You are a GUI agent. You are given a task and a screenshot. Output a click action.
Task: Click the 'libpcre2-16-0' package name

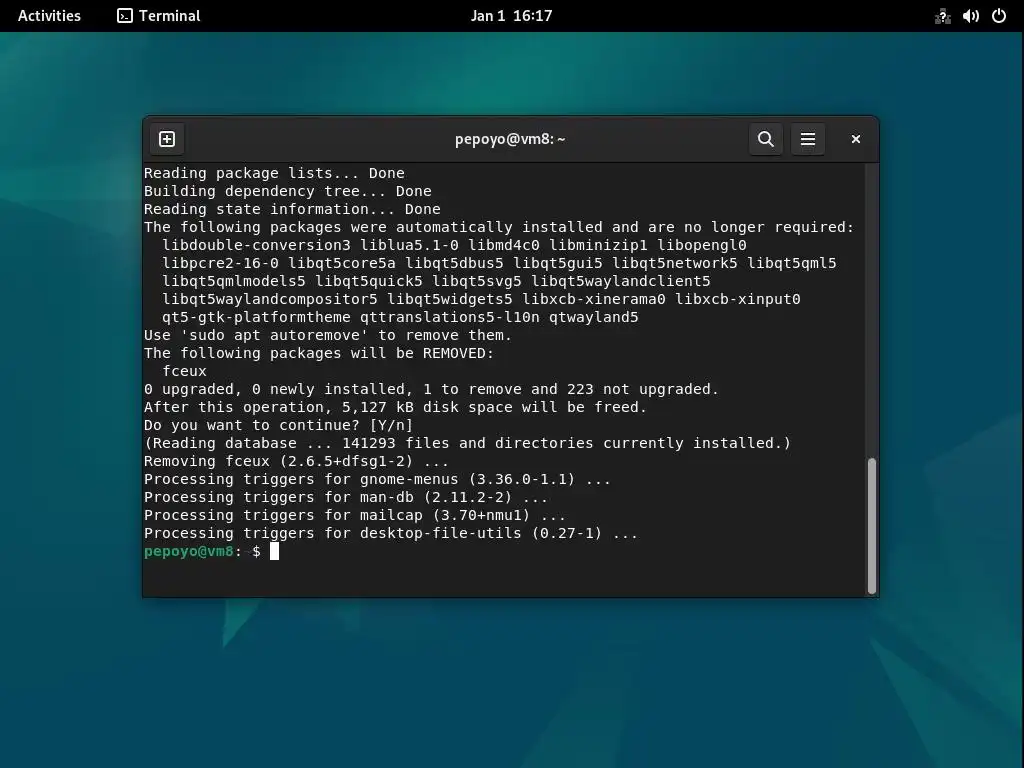point(220,263)
